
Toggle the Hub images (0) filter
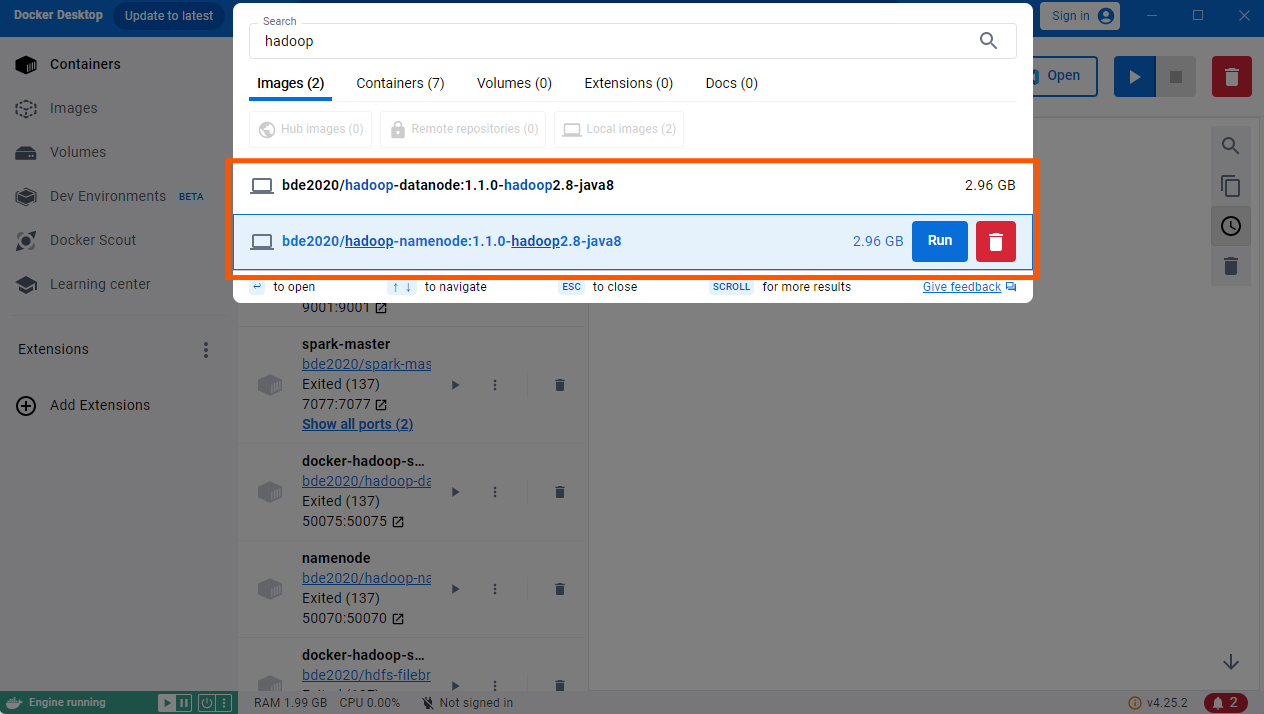(x=311, y=129)
